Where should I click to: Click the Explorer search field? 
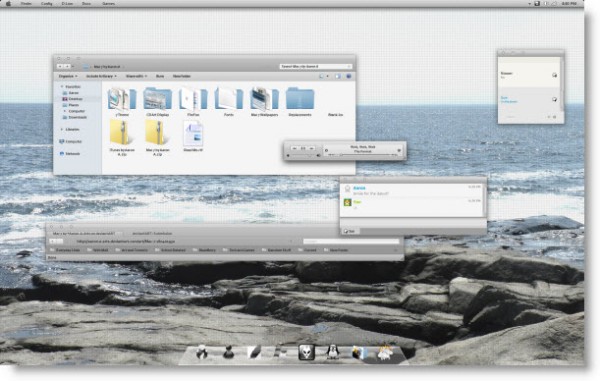click(315, 67)
